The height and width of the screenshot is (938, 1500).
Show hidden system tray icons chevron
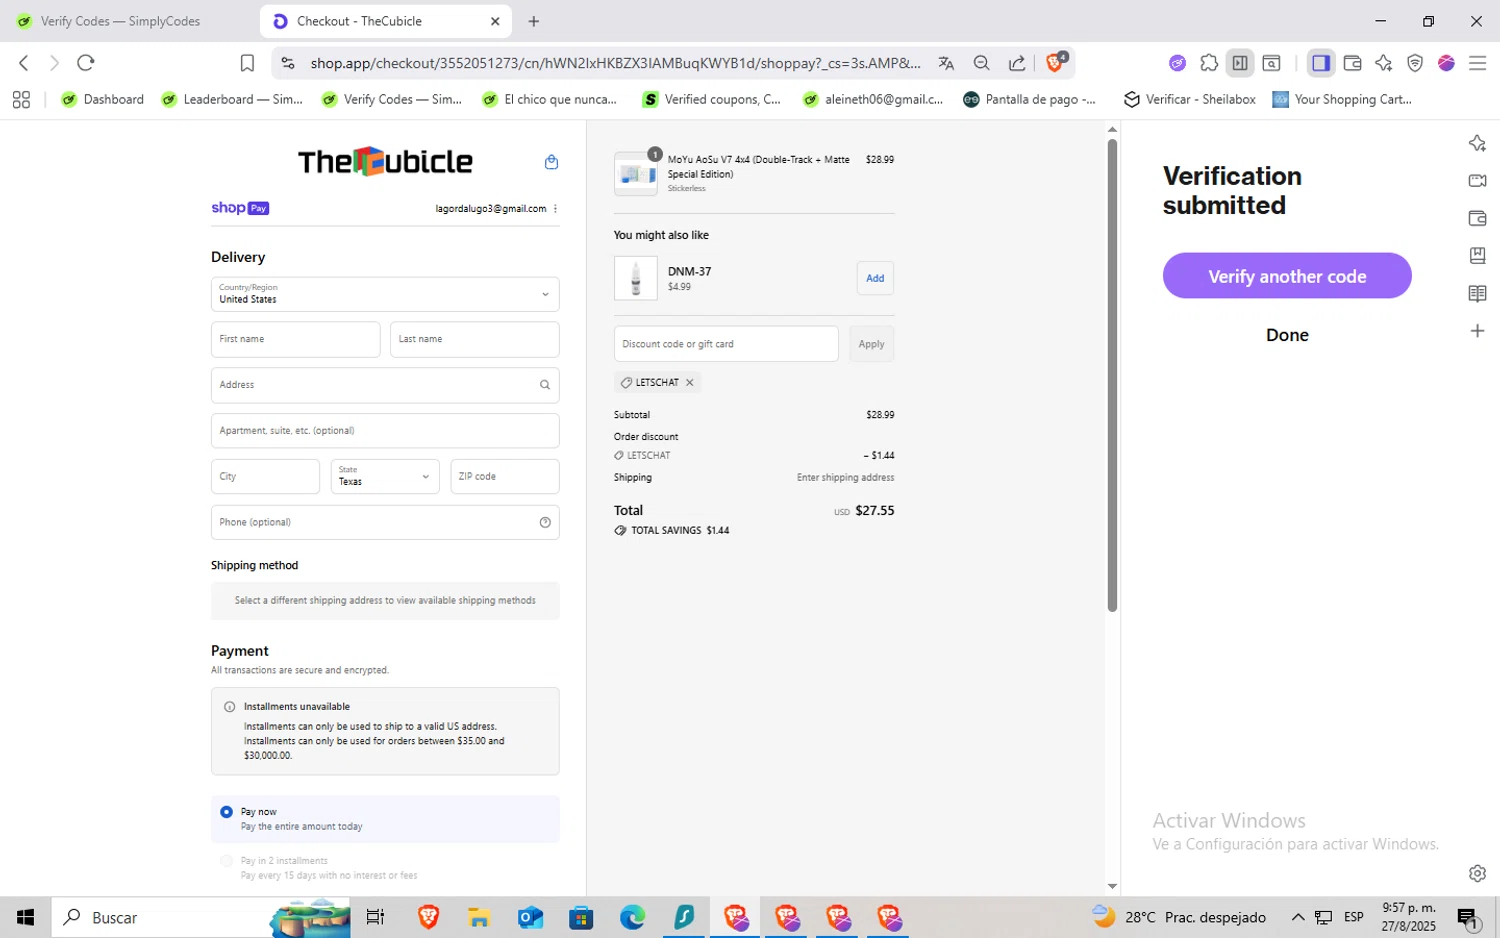point(1298,917)
